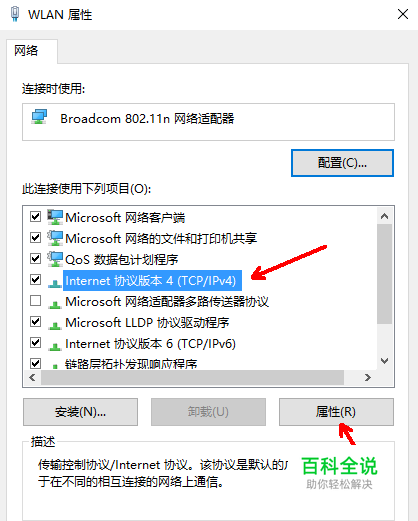Click the TCP/IPv6 protocol icon
The width and height of the screenshot is (418, 521).
pyautogui.click(x=55, y=346)
